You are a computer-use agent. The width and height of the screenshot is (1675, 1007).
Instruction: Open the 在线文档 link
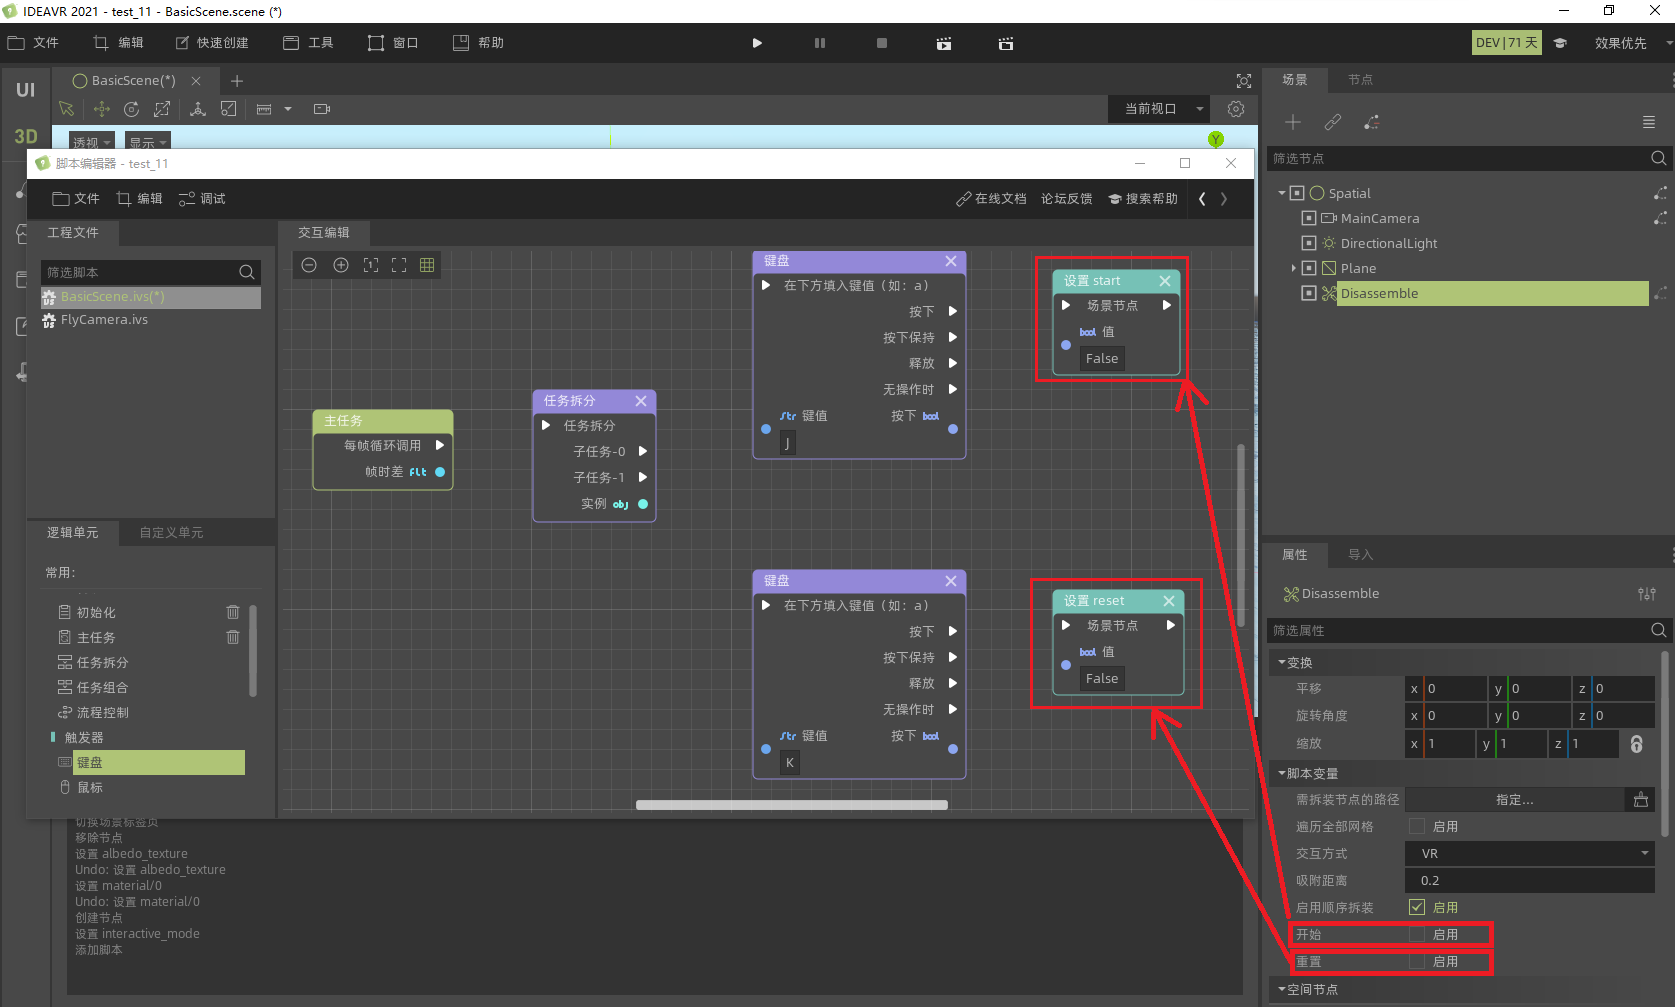point(991,199)
